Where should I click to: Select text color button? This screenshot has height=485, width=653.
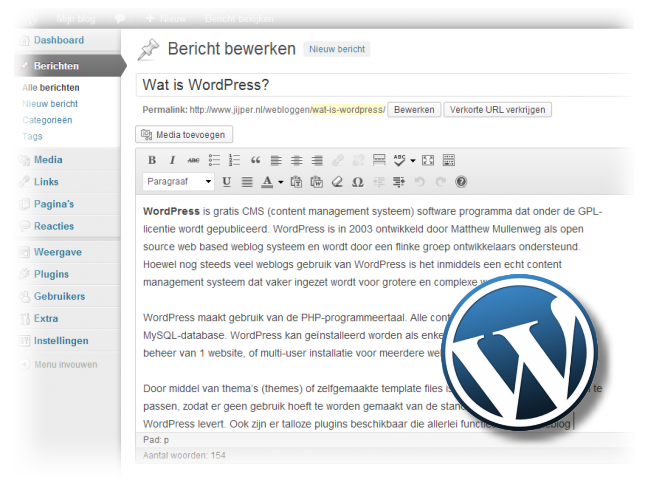tap(267, 182)
